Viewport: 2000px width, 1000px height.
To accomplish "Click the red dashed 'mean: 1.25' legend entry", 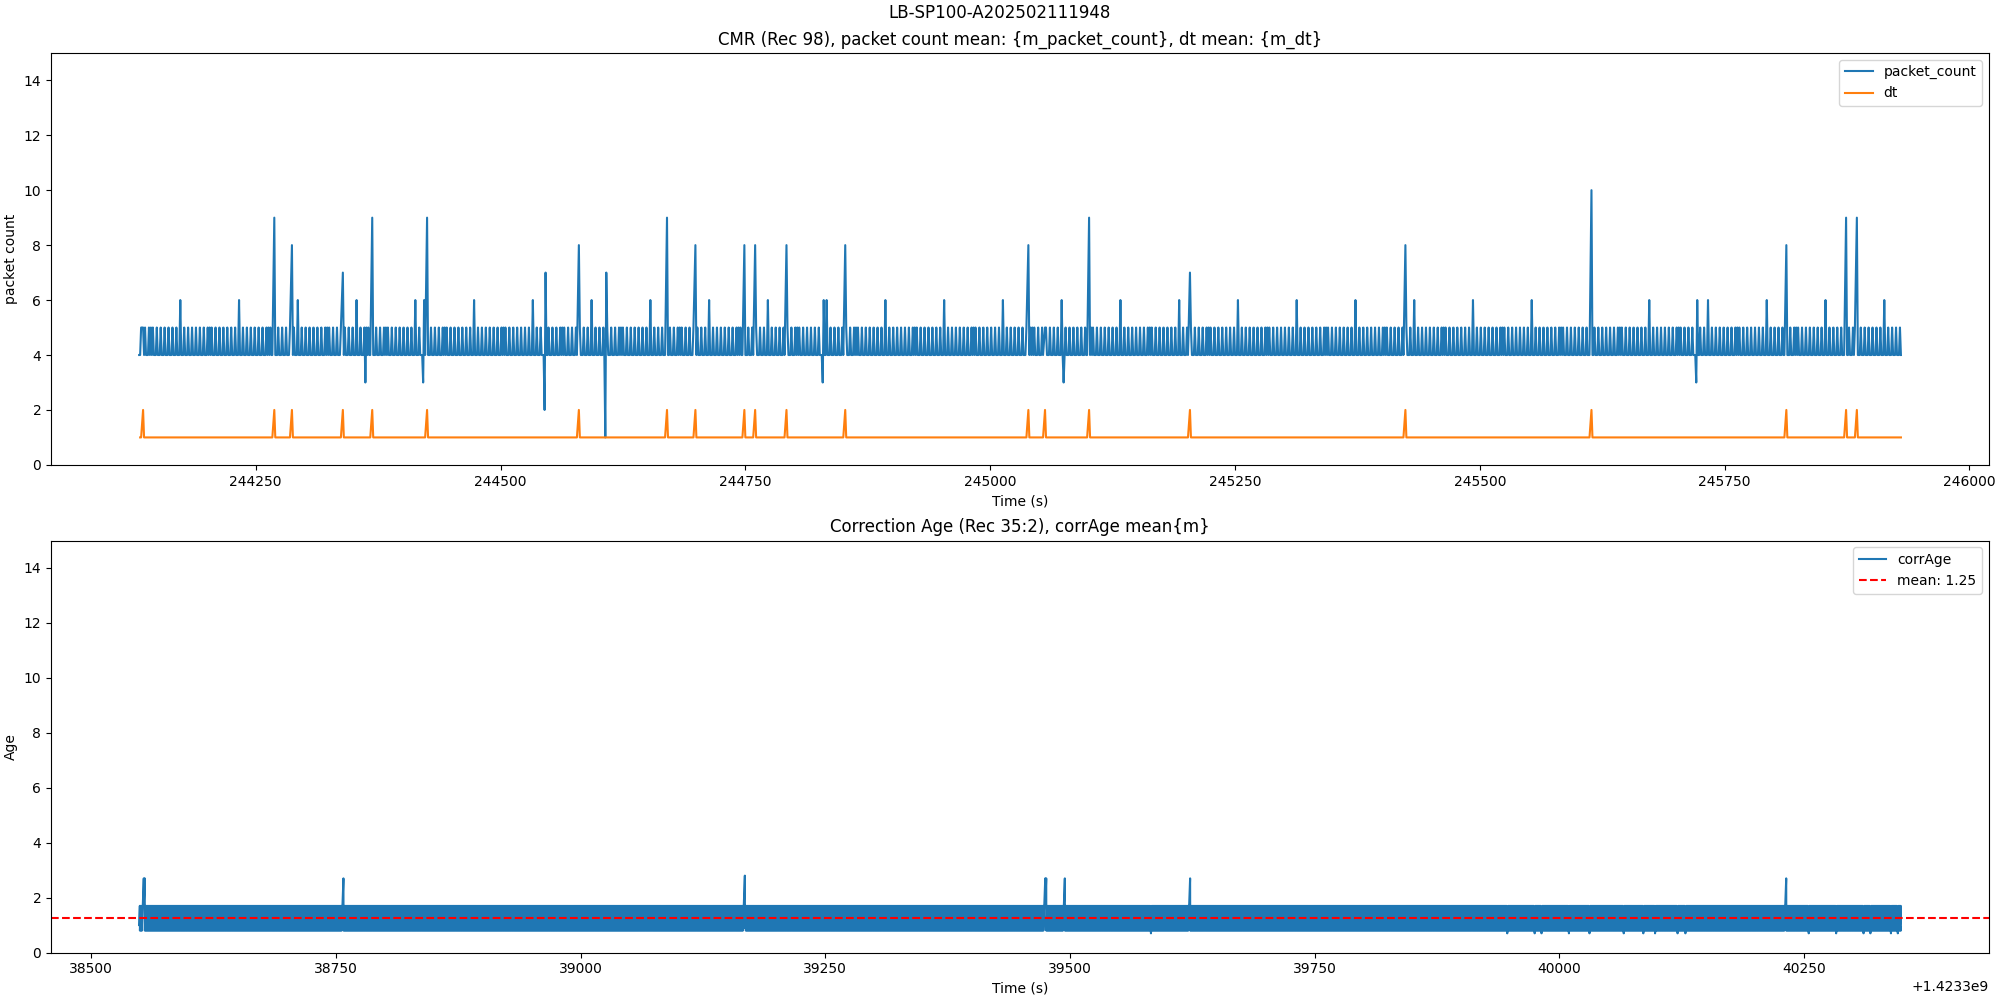I will tap(1935, 581).
